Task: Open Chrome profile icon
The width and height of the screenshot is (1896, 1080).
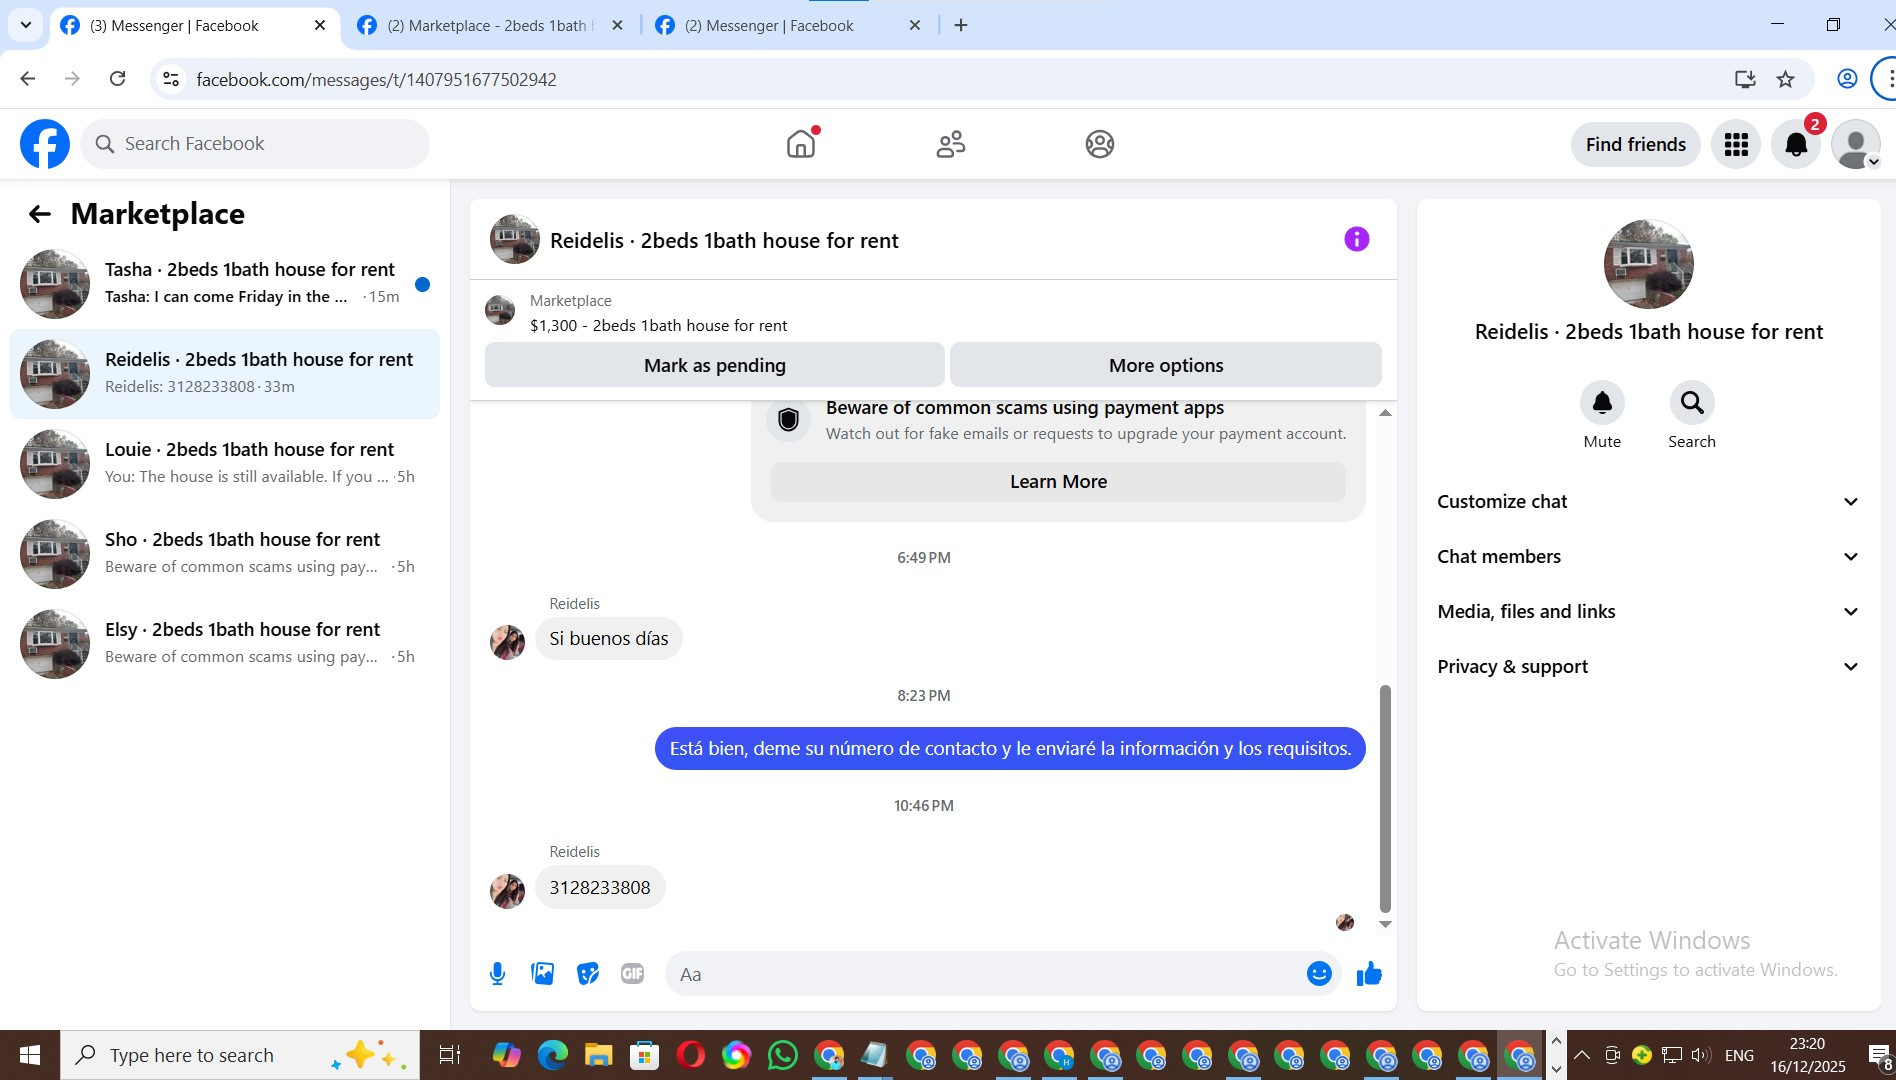Action: [1847, 79]
